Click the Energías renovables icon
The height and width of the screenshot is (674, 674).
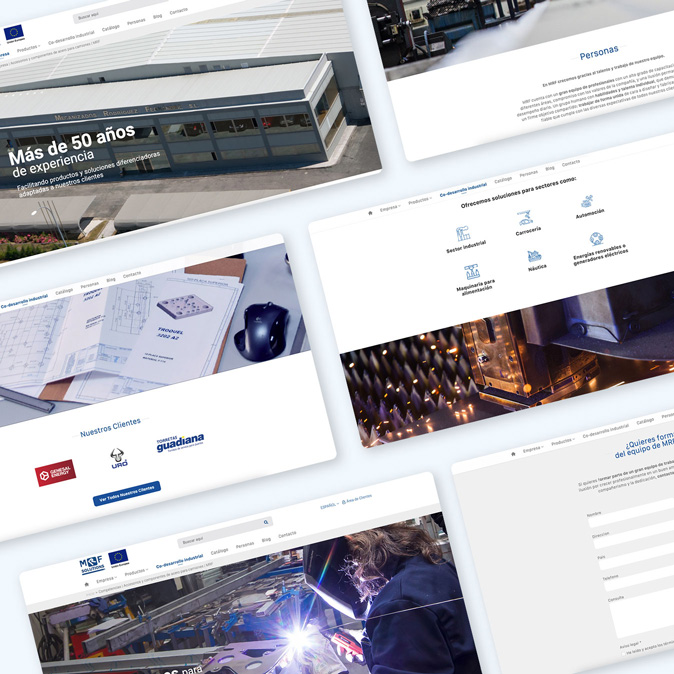(x=596, y=239)
